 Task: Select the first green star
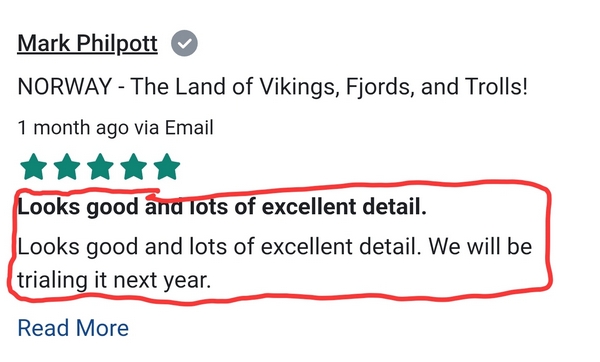pos(34,167)
